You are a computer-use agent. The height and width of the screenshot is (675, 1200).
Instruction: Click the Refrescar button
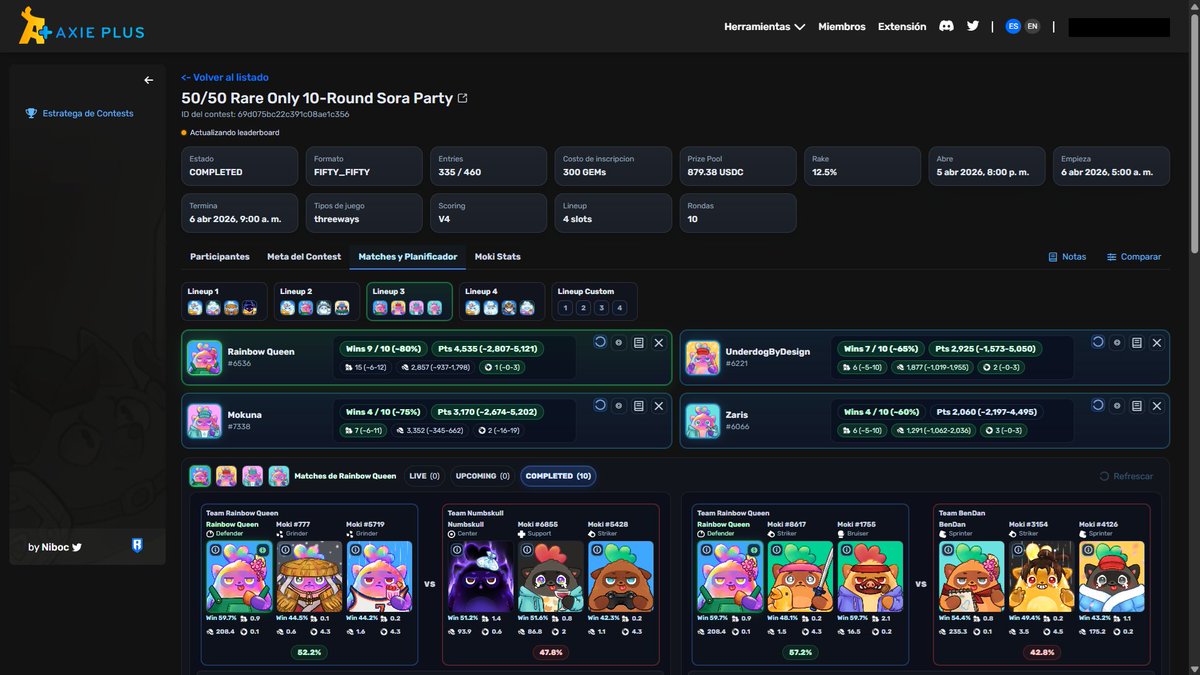click(1126, 476)
